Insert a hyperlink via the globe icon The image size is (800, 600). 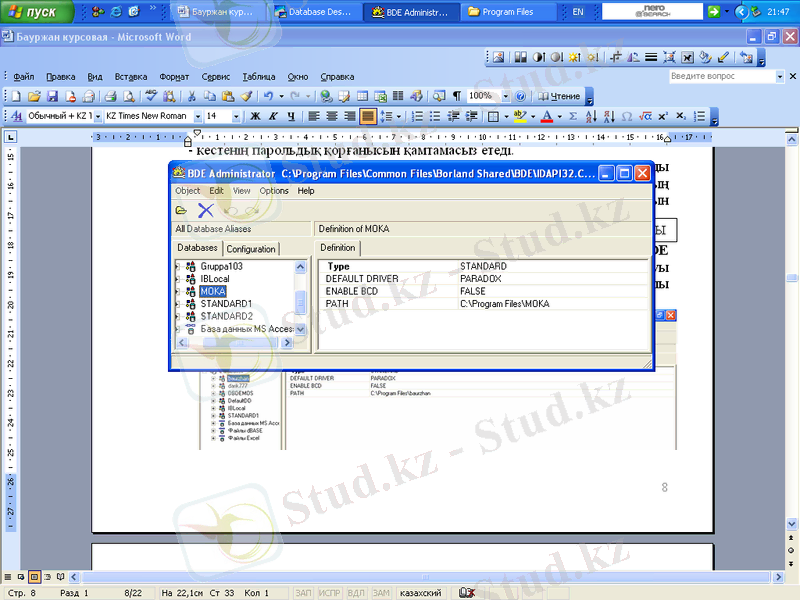point(326,96)
